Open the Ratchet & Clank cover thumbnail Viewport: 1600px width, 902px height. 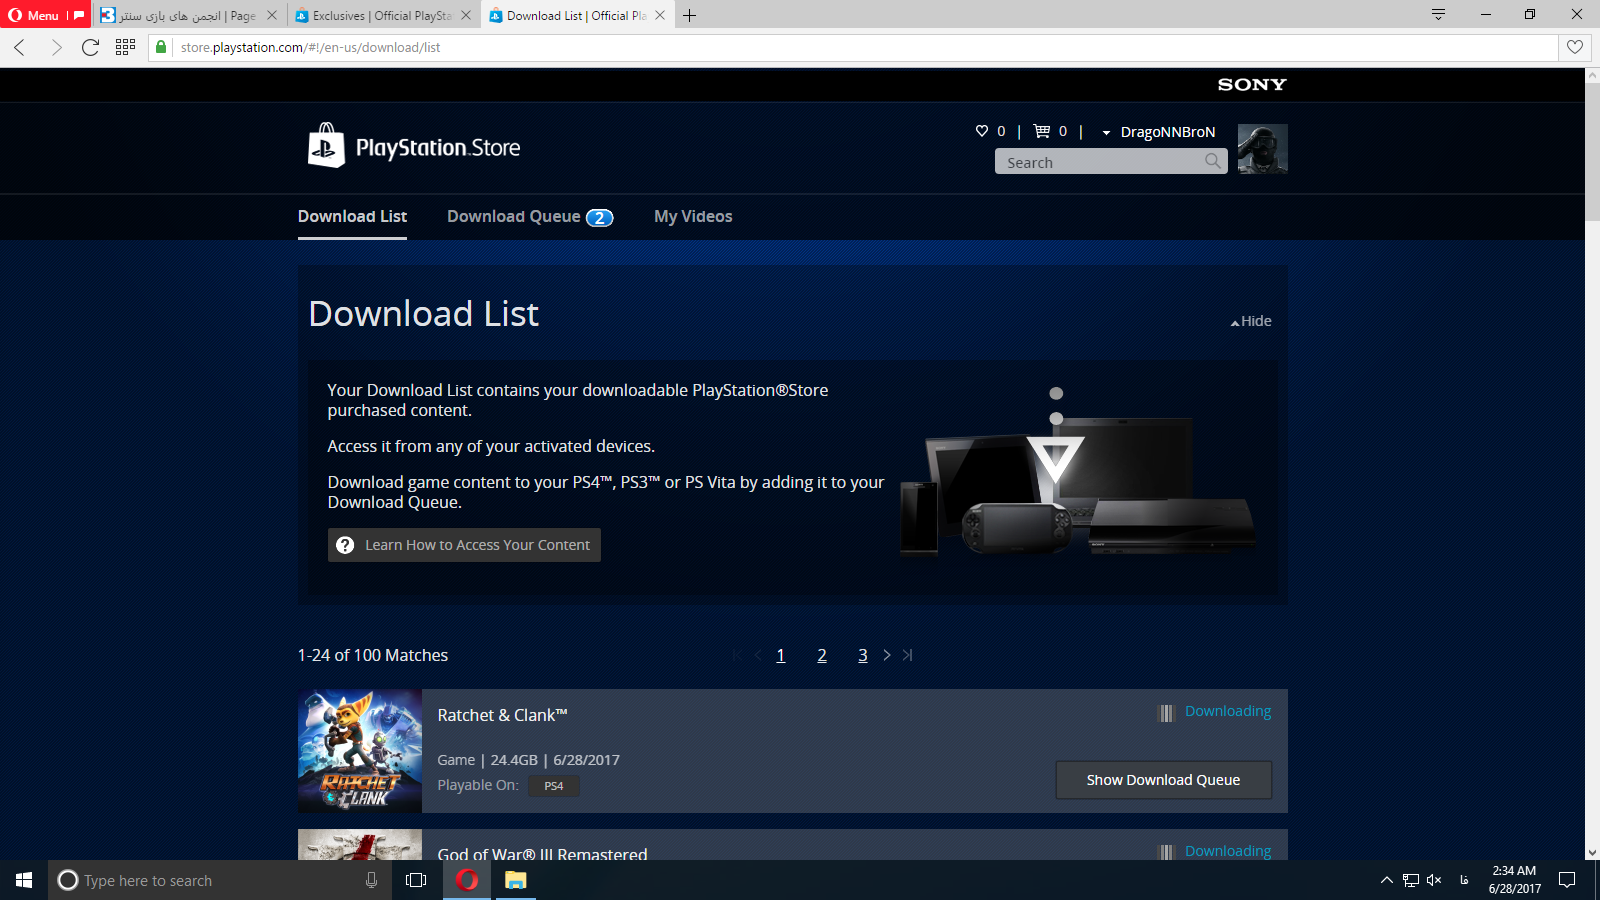tap(360, 751)
